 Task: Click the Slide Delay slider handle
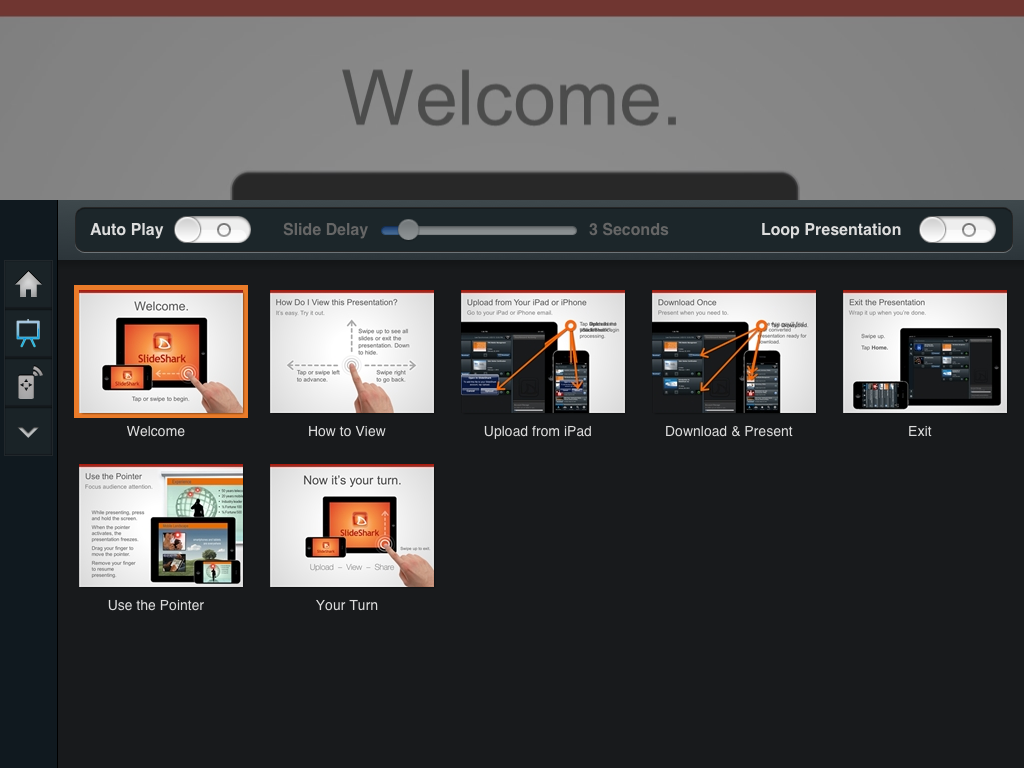pyautogui.click(x=408, y=230)
